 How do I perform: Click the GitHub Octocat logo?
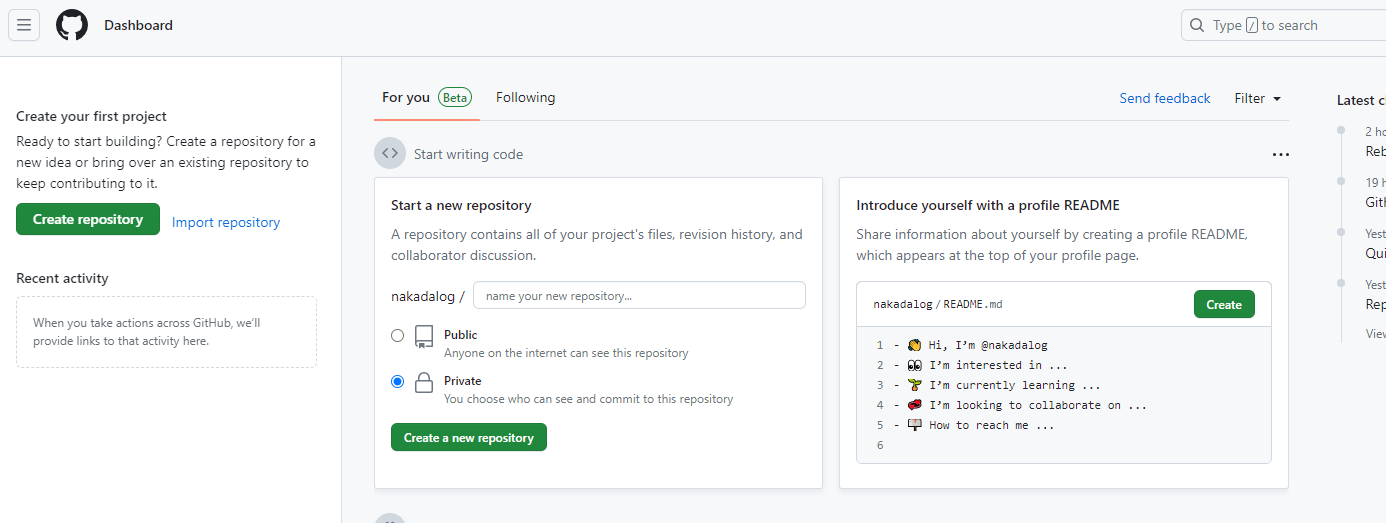(72, 25)
